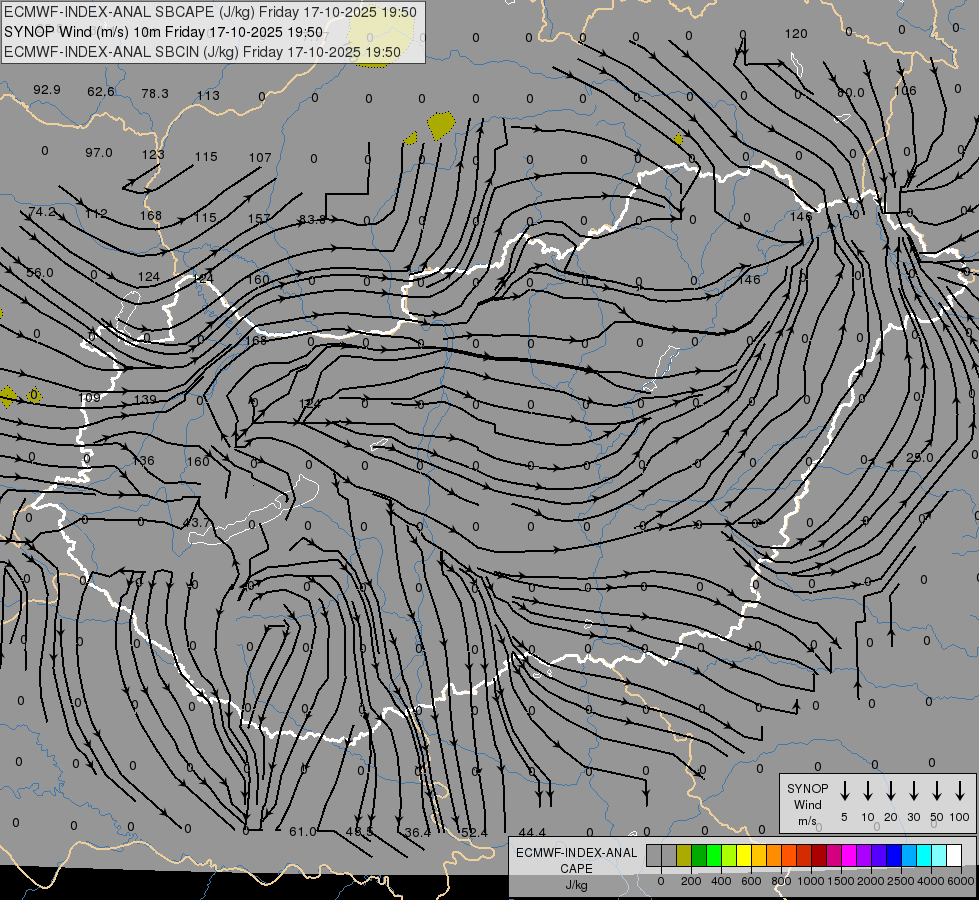Click the 107 value on the map
Screen dimensions: 979x900
click(x=260, y=158)
